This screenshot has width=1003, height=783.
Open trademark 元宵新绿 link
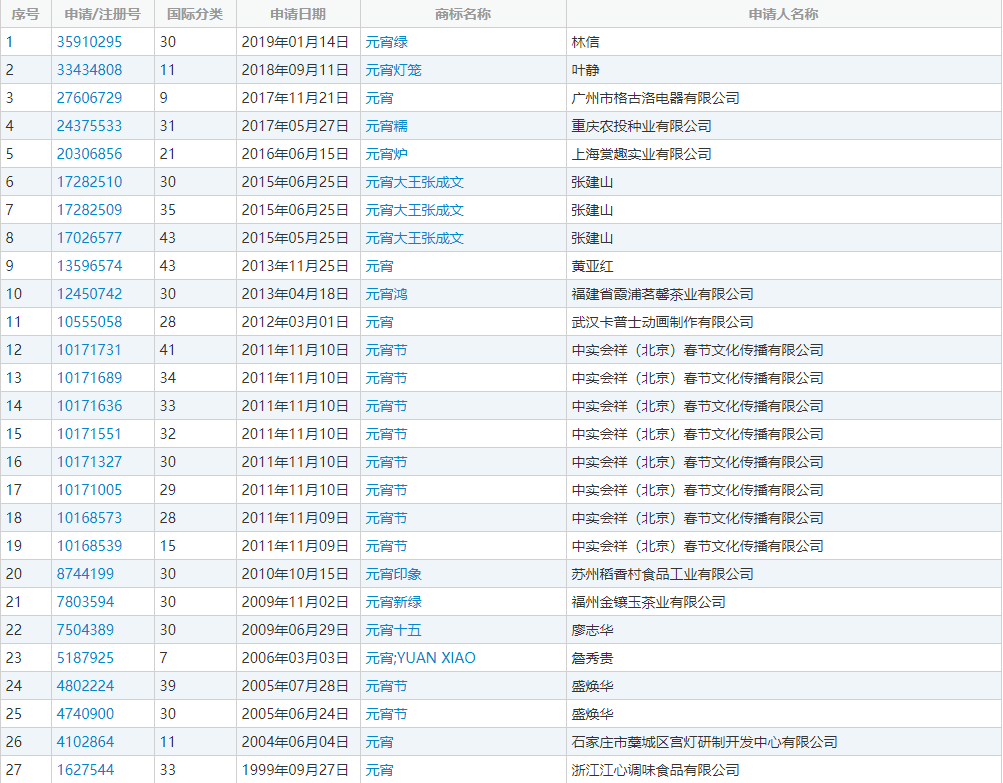393,602
